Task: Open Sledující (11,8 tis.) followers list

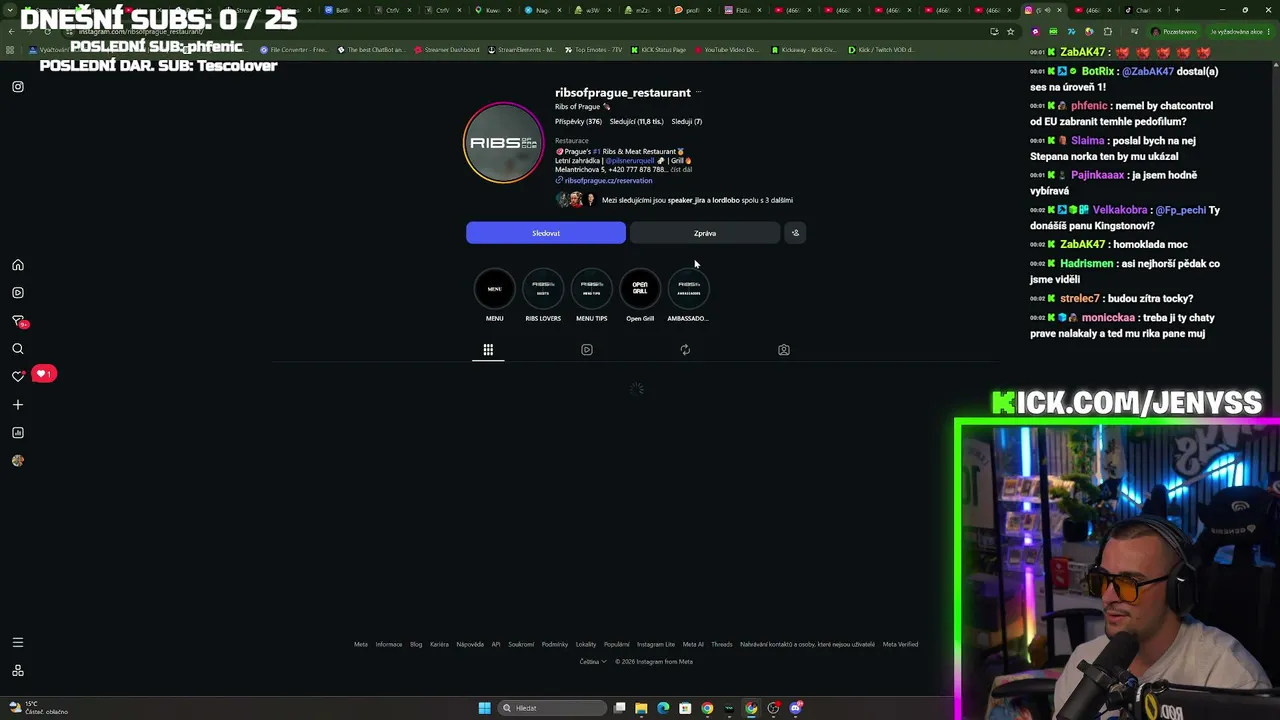Action: tap(636, 122)
